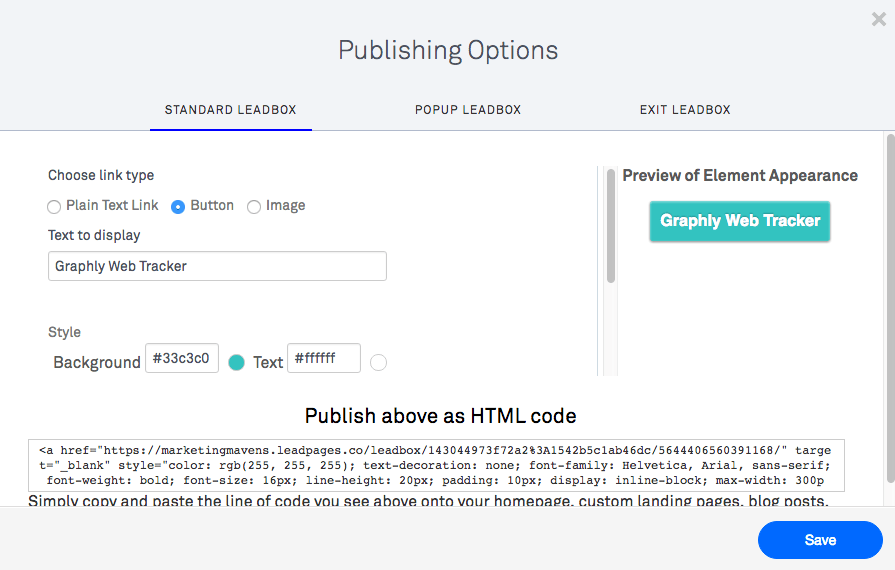Click the Text to display input field
This screenshot has height=570, width=895.
(217, 266)
